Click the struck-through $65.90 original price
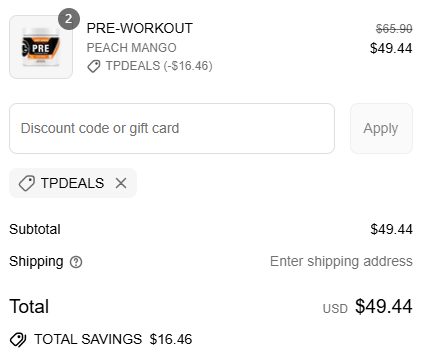The image size is (428, 363). click(x=394, y=29)
